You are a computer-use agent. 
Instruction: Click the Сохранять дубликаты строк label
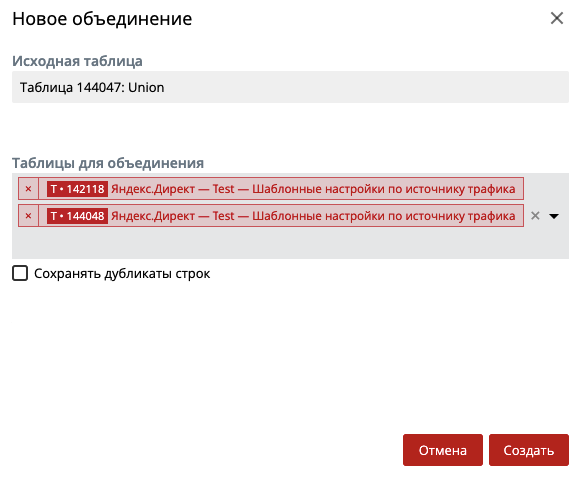[122, 274]
